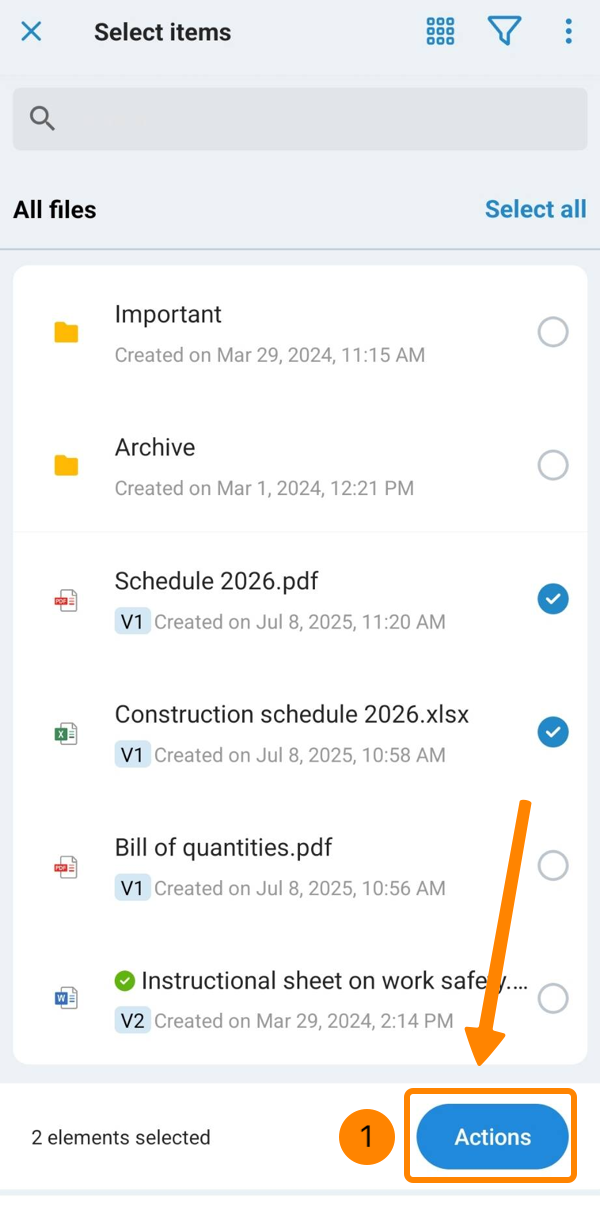Uncheck Construction schedule 2026.xlsx
This screenshot has height=1210, width=600.
click(x=553, y=732)
